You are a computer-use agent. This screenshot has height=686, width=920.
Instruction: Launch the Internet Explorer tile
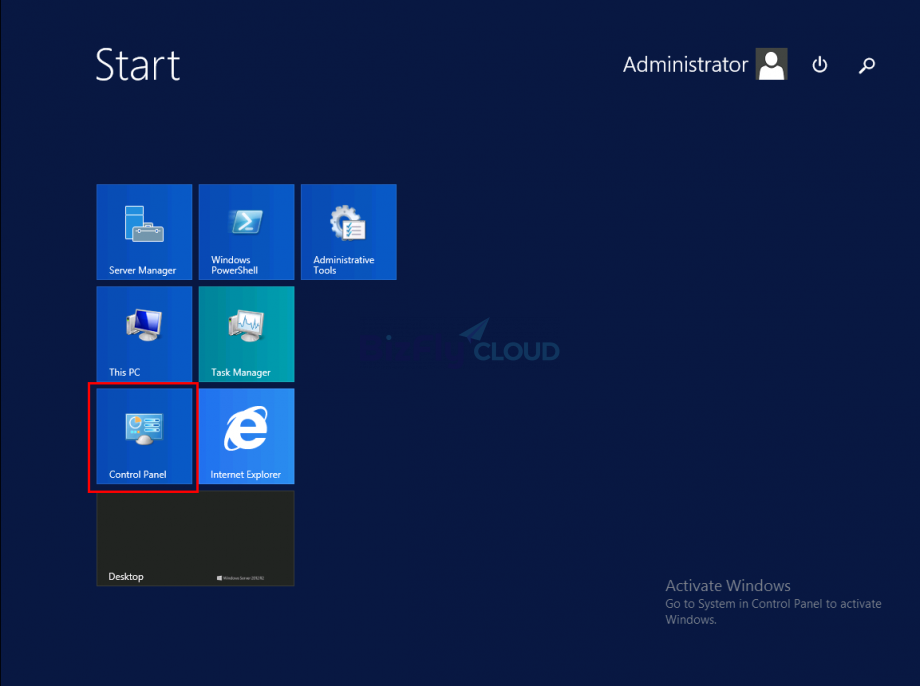click(246, 436)
